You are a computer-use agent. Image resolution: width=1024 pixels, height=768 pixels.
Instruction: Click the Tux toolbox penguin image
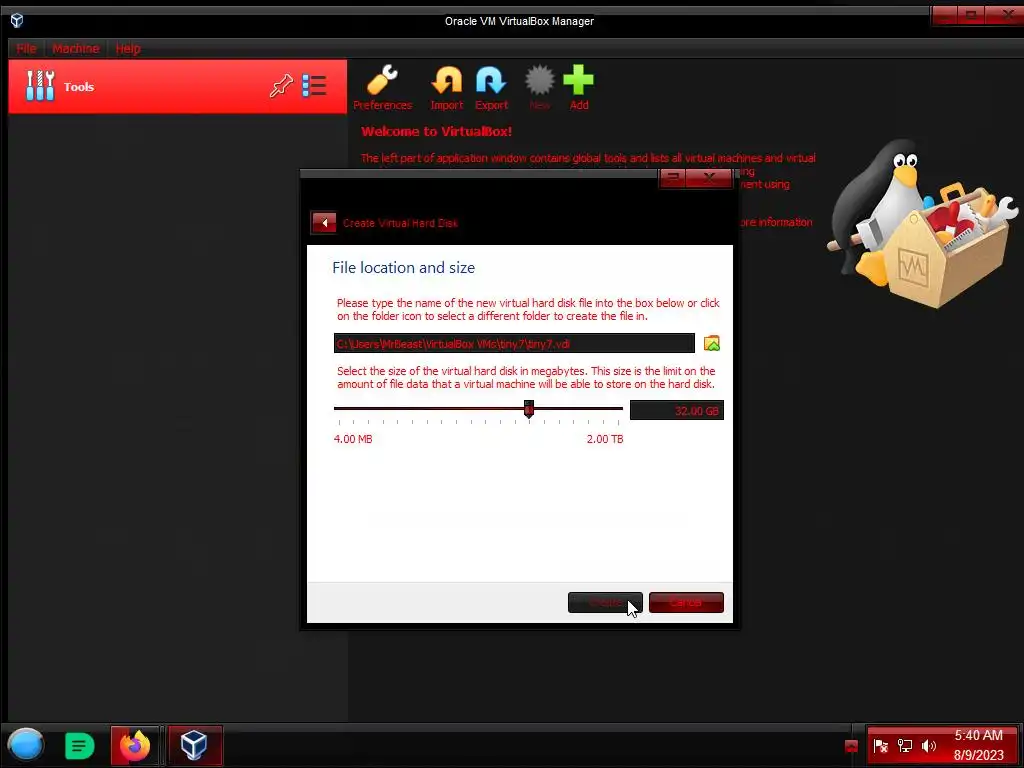(922, 222)
